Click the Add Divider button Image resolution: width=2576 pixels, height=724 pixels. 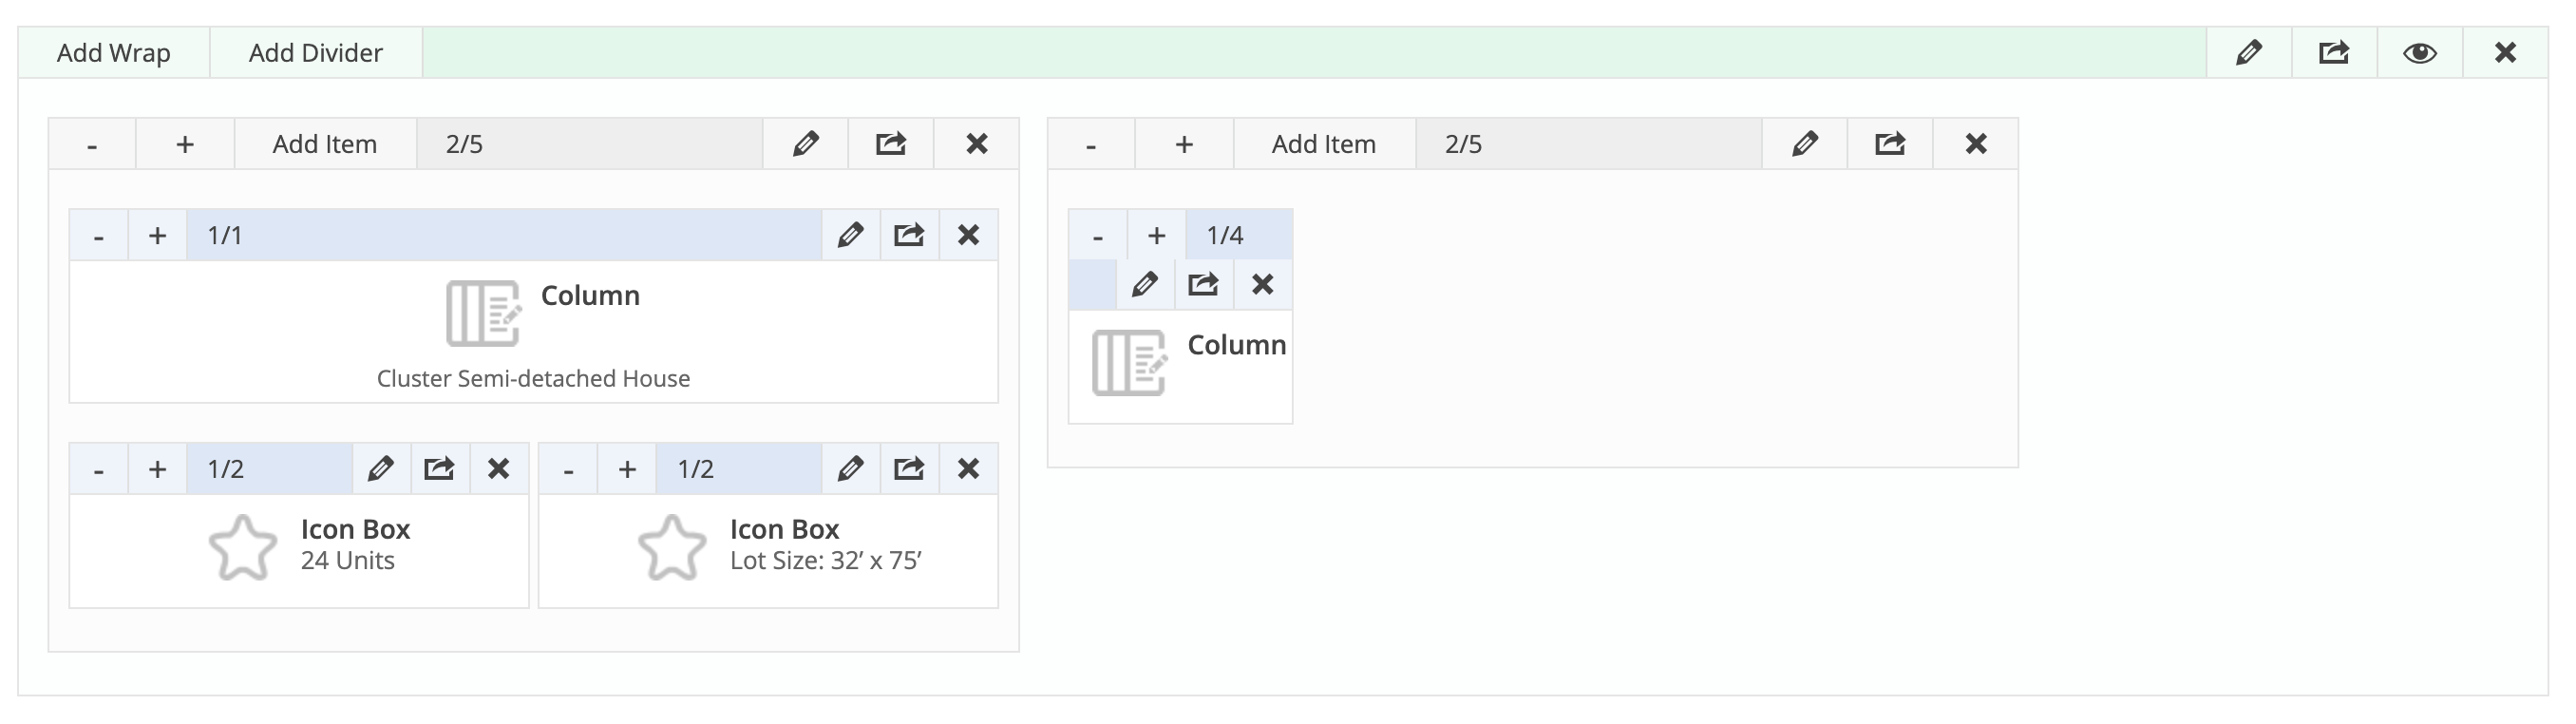[316, 53]
